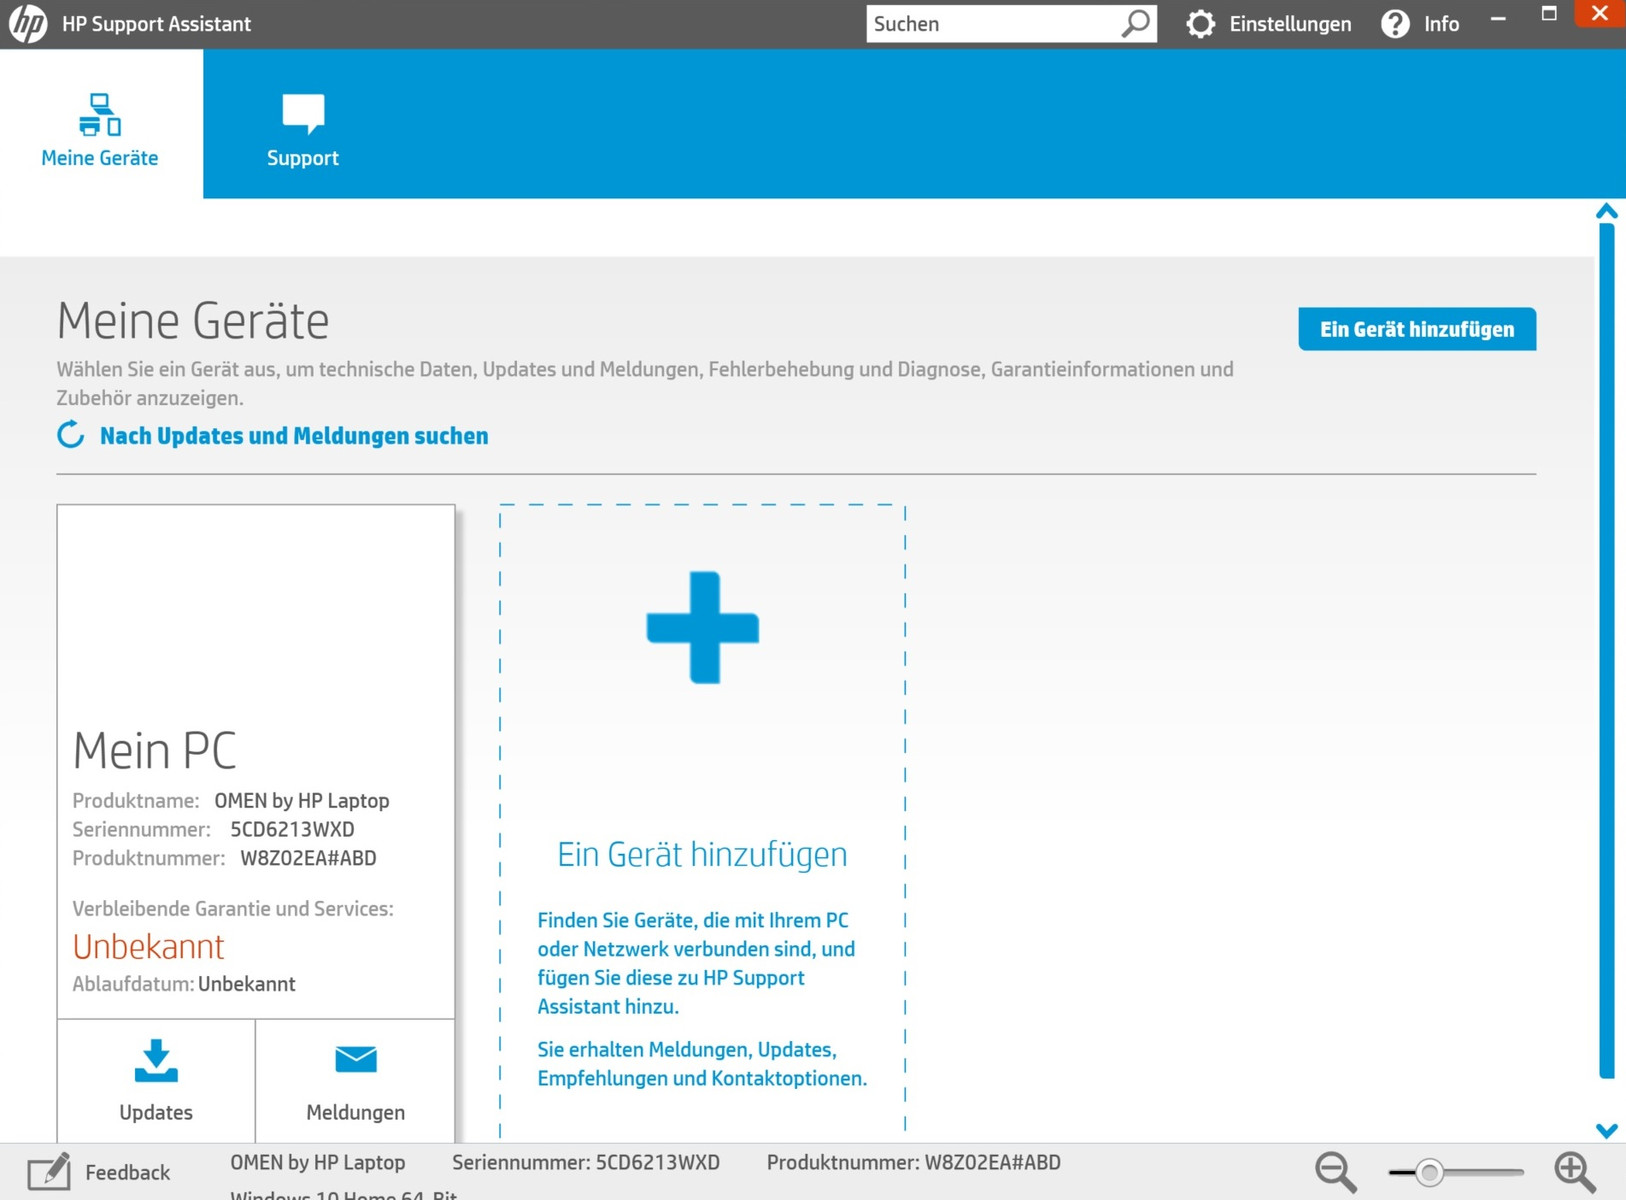Click serial number 5CD6213WXD in device card
Image resolution: width=1626 pixels, height=1200 pixels.
[292, 829]
